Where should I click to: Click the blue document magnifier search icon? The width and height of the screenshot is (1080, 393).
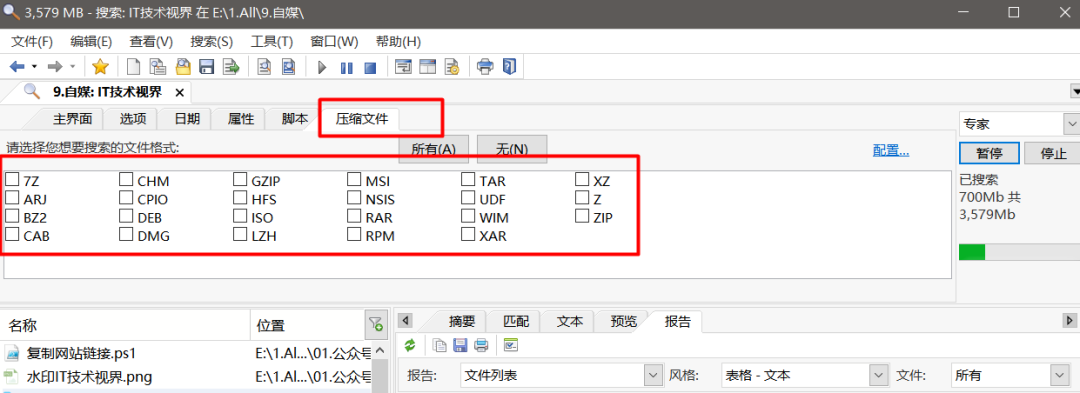(288, 67)
